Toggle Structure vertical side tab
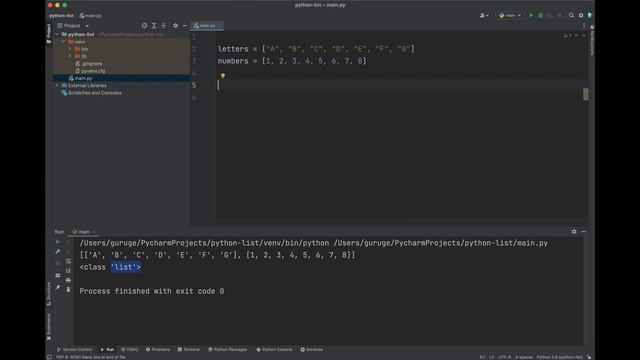The height and width of the screenshot is (360, 640). click(x=49, y=294)
